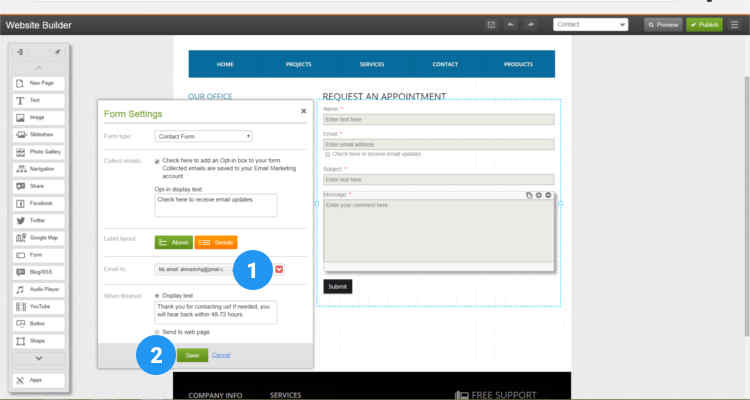The height and width of the screenshot is (400, 750).
Task: Duplicate the Message field using copy icon
Action: 529,195
